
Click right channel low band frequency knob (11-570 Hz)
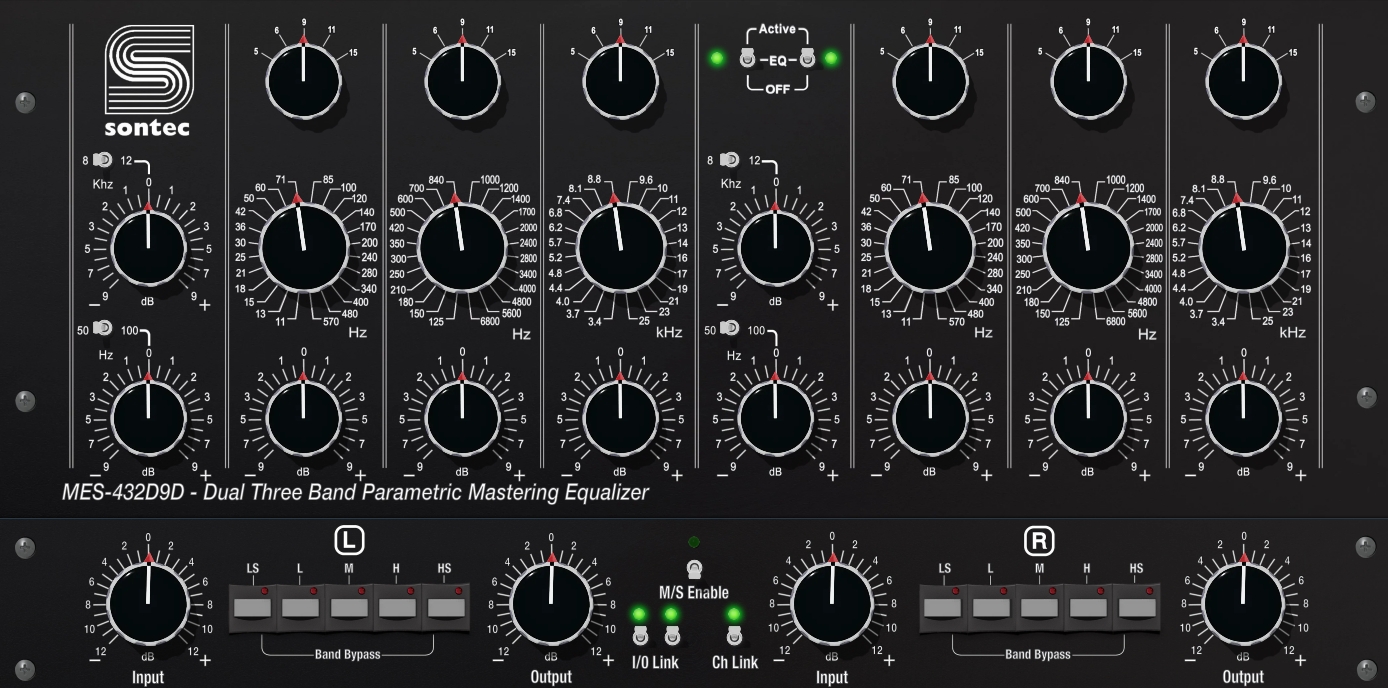click(930, 248)
